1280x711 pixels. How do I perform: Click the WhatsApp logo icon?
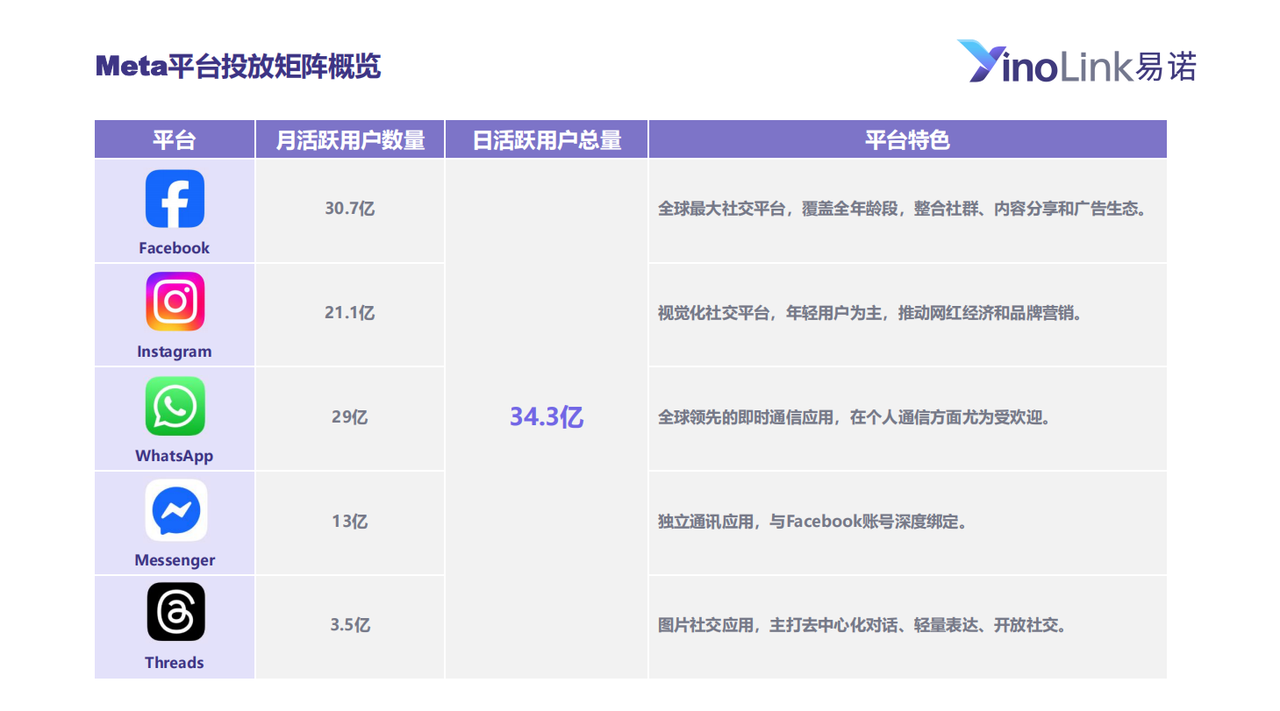(175, 406)
